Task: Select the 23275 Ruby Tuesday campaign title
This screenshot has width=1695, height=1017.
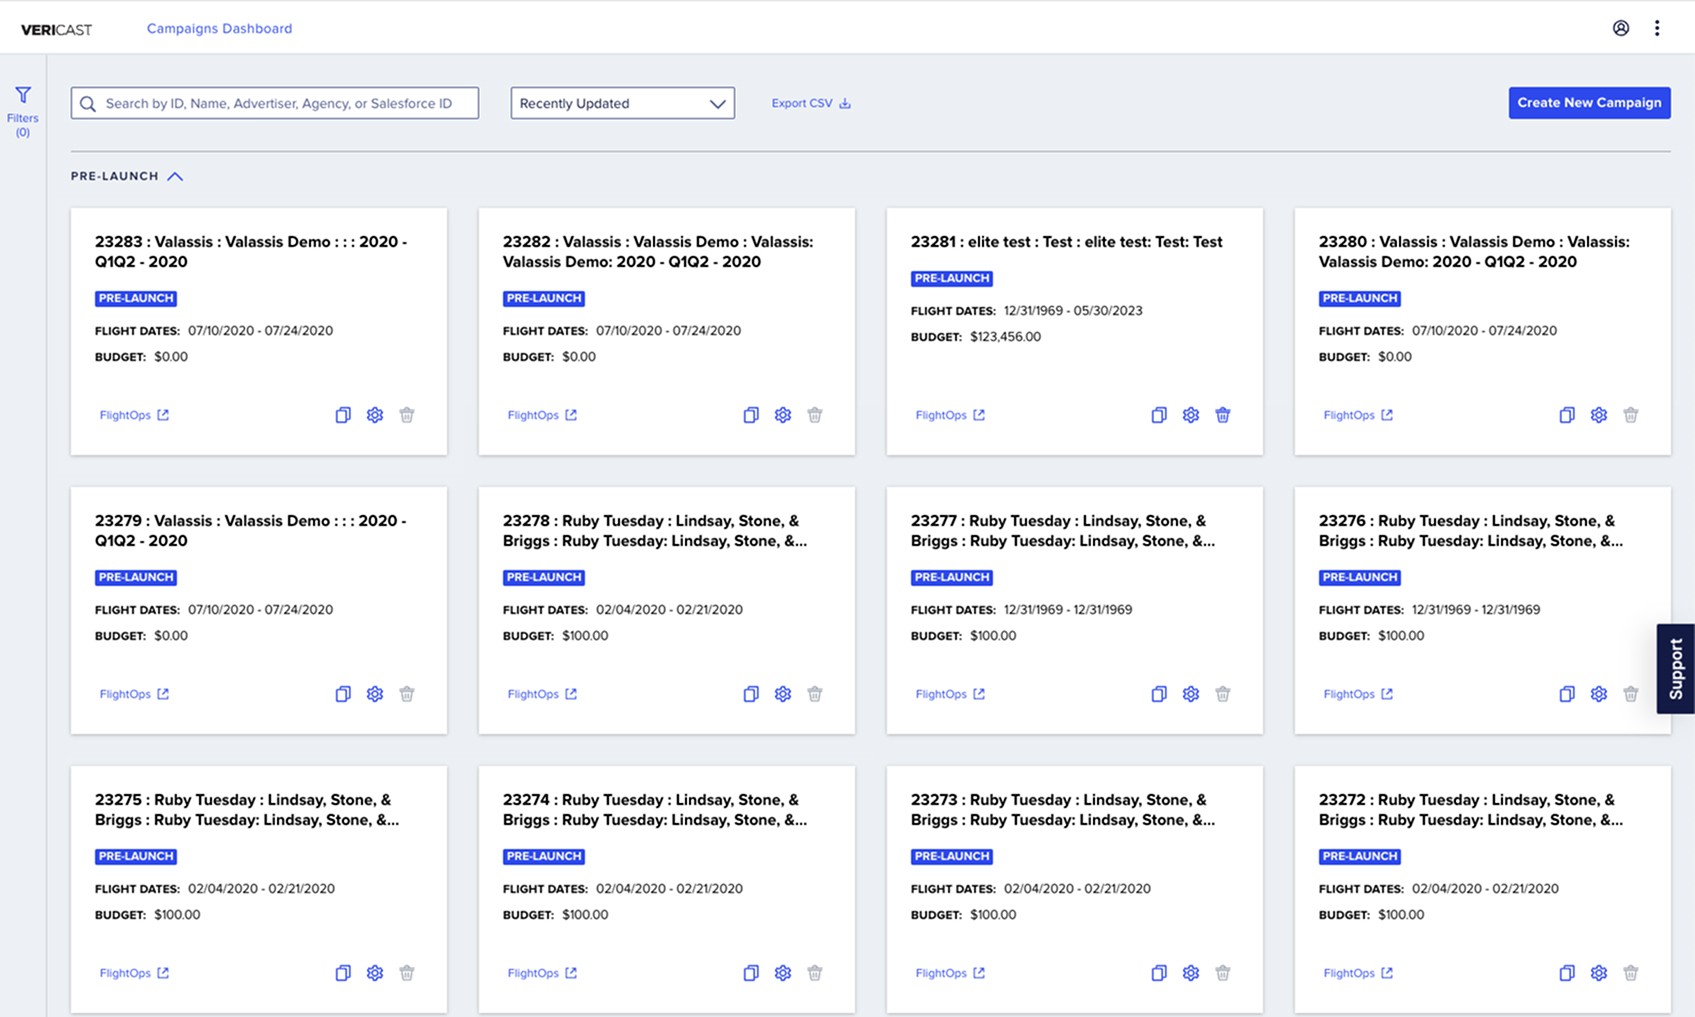Action: (247, 810)
